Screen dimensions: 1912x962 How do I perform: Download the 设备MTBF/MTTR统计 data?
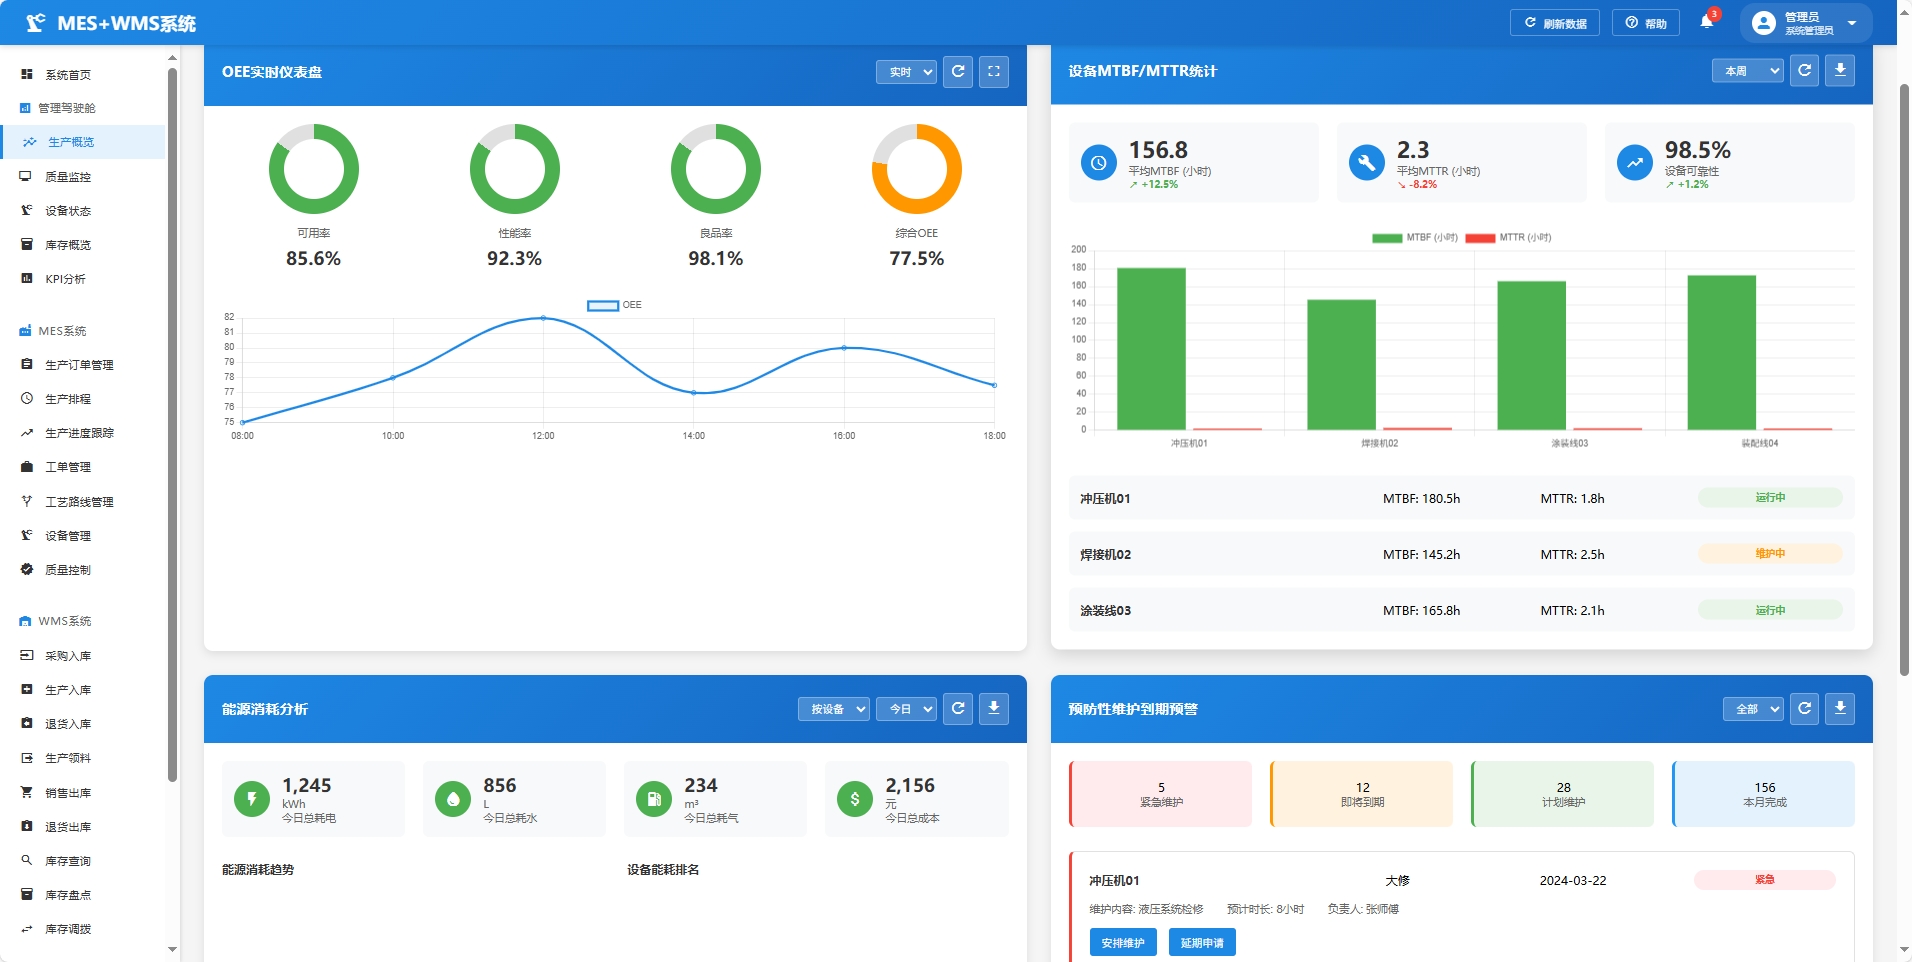pyautogui.click(x=1840, y=70)
